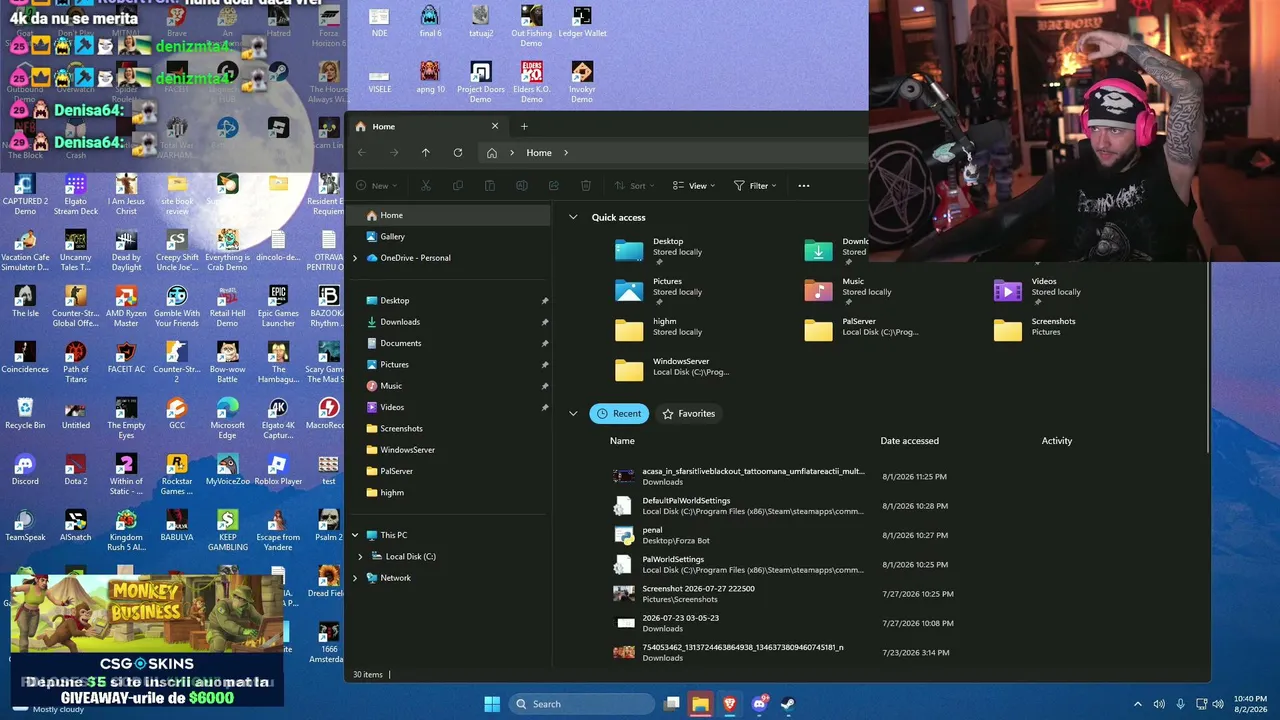Click the Cut icon in Explorer toolbar
This screenshot has width=1280, height=720.
[426, 185]
